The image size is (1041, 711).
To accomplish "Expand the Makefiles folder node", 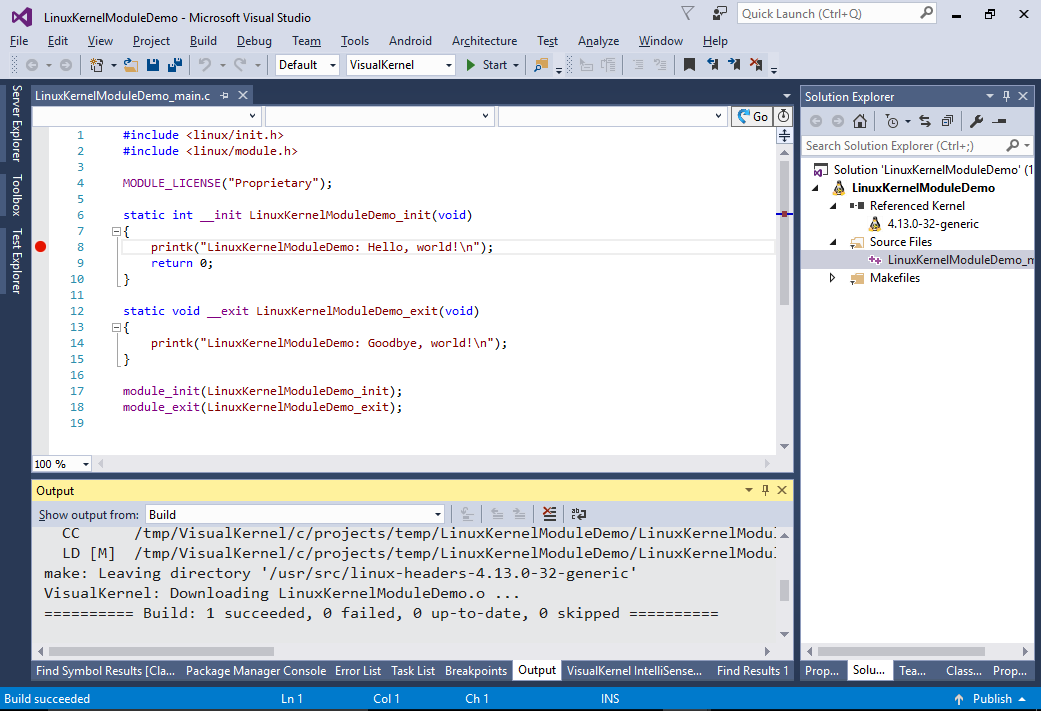I will coord(832,278).
